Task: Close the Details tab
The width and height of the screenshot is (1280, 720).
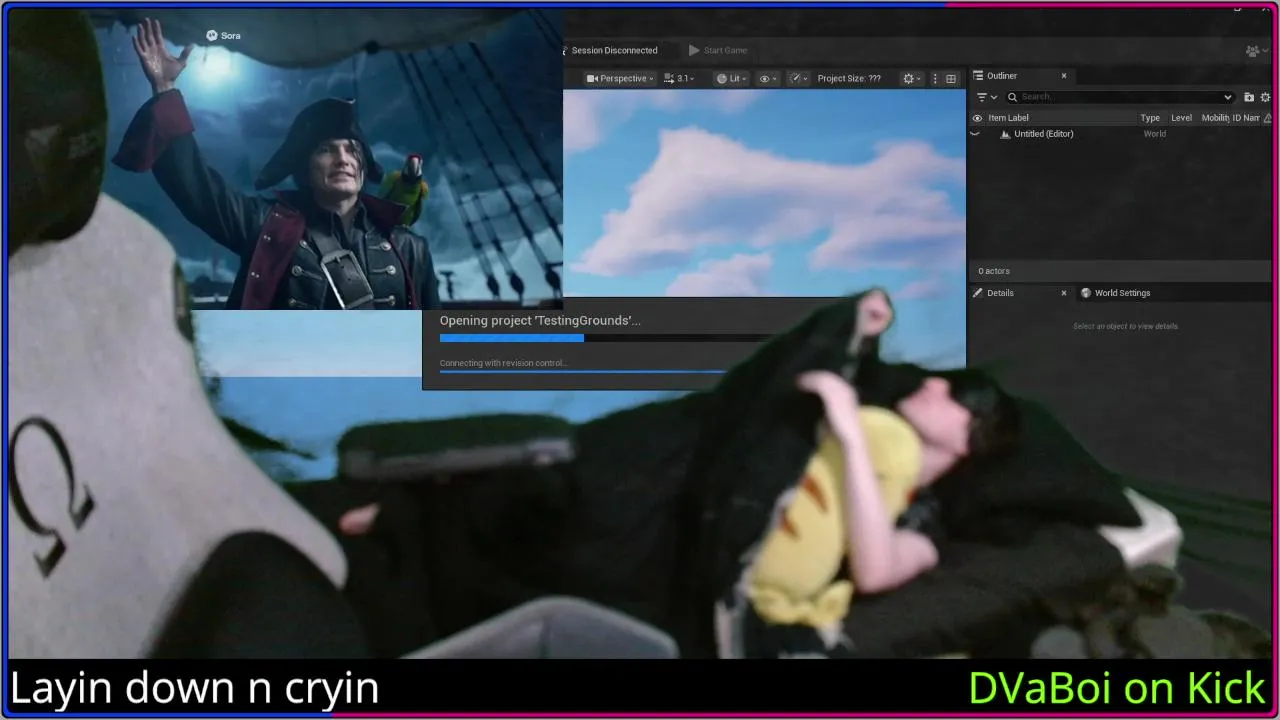Action: [x=1063, y=293]
